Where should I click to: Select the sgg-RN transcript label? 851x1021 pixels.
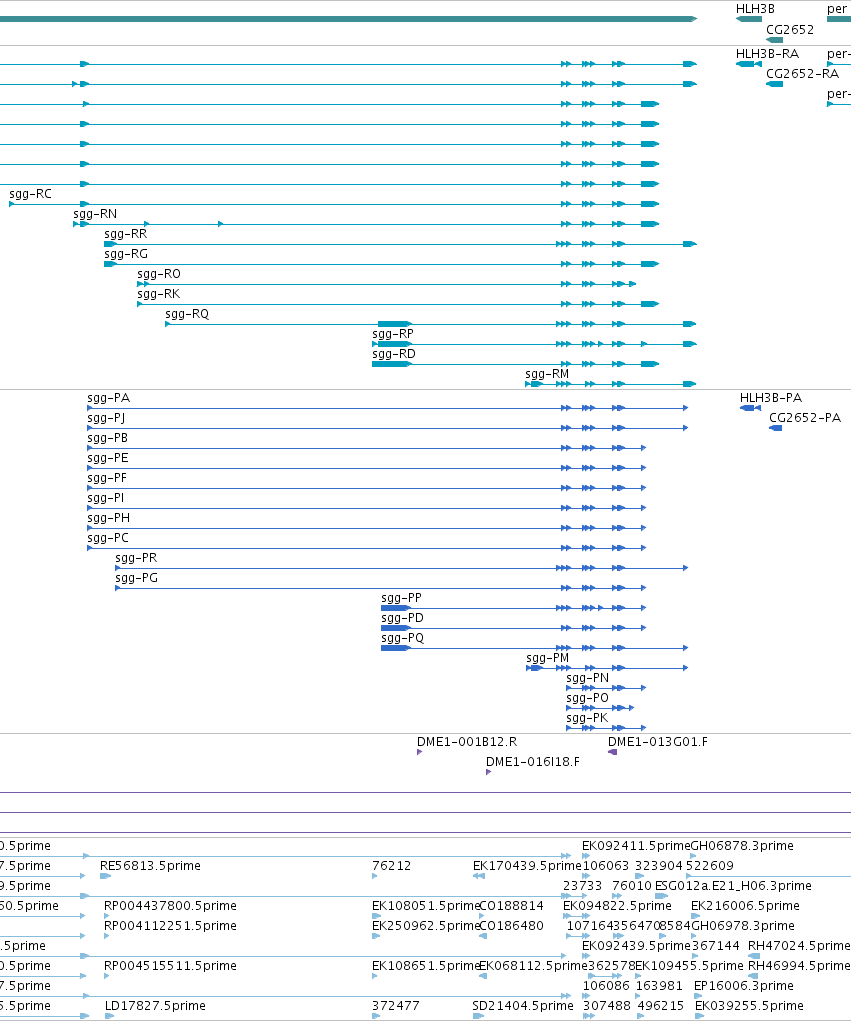coord(95,214)
